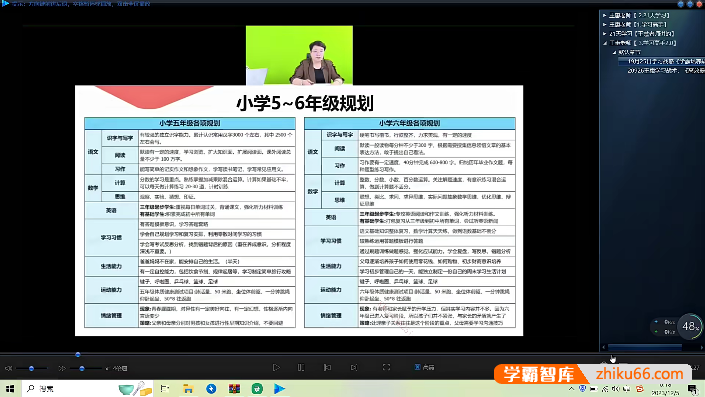Click the speed icon beside second slider
Image resolution: width=705 pixels, height=397 pixels.
tap(62, 368)
